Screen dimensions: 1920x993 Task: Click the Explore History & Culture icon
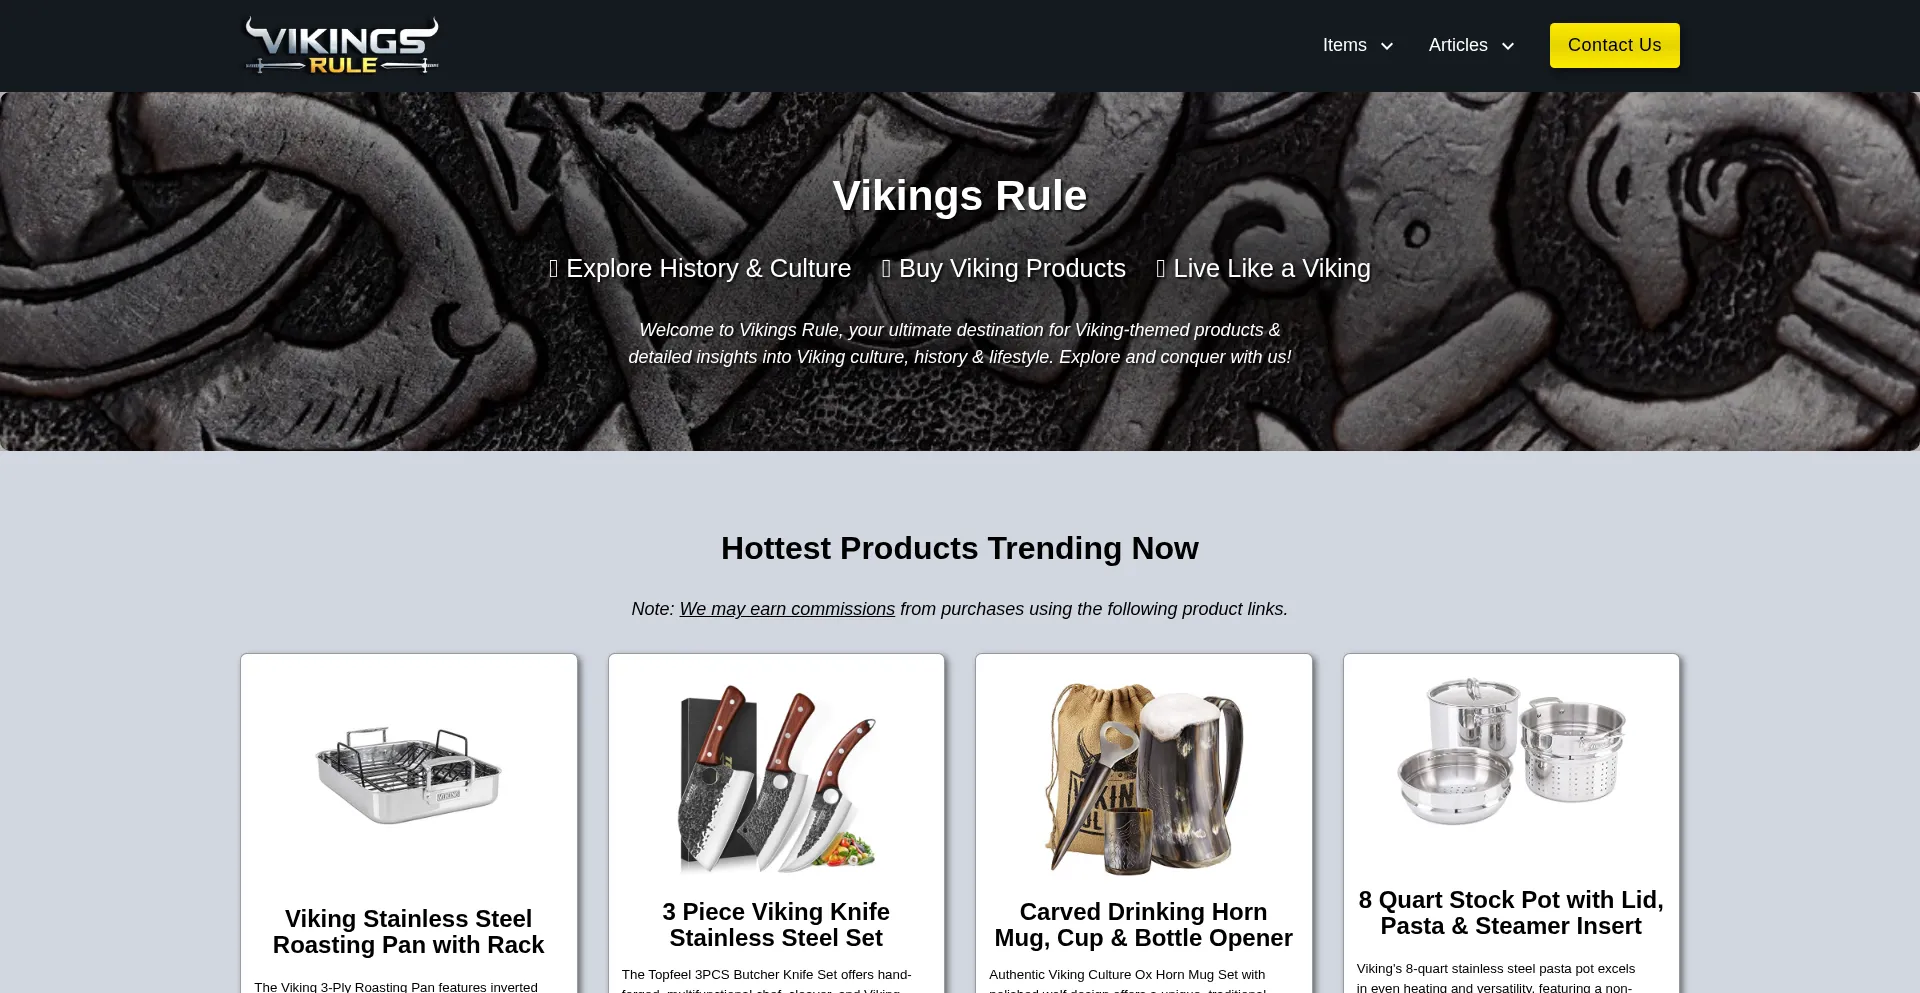[x=553, y=269]
